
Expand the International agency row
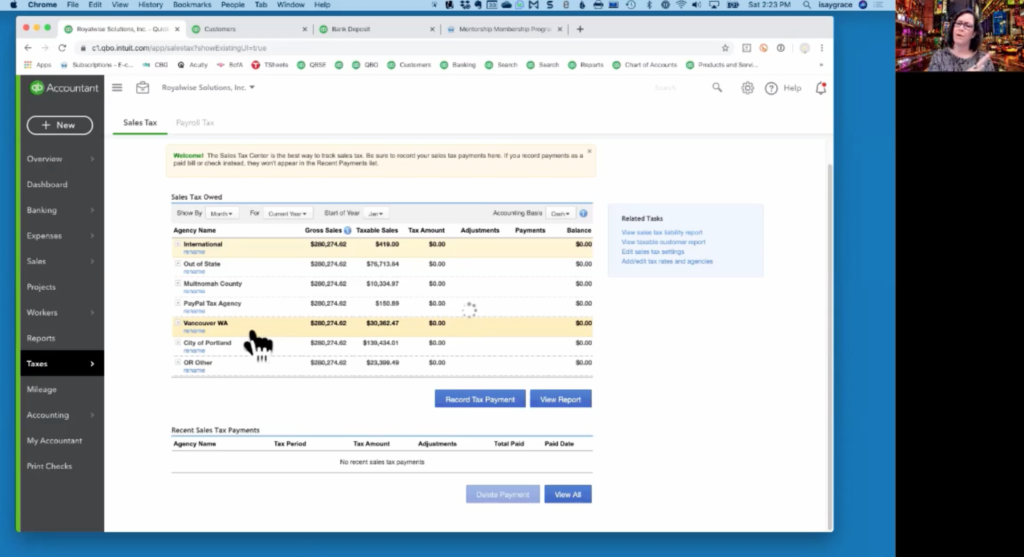[178, 244]
